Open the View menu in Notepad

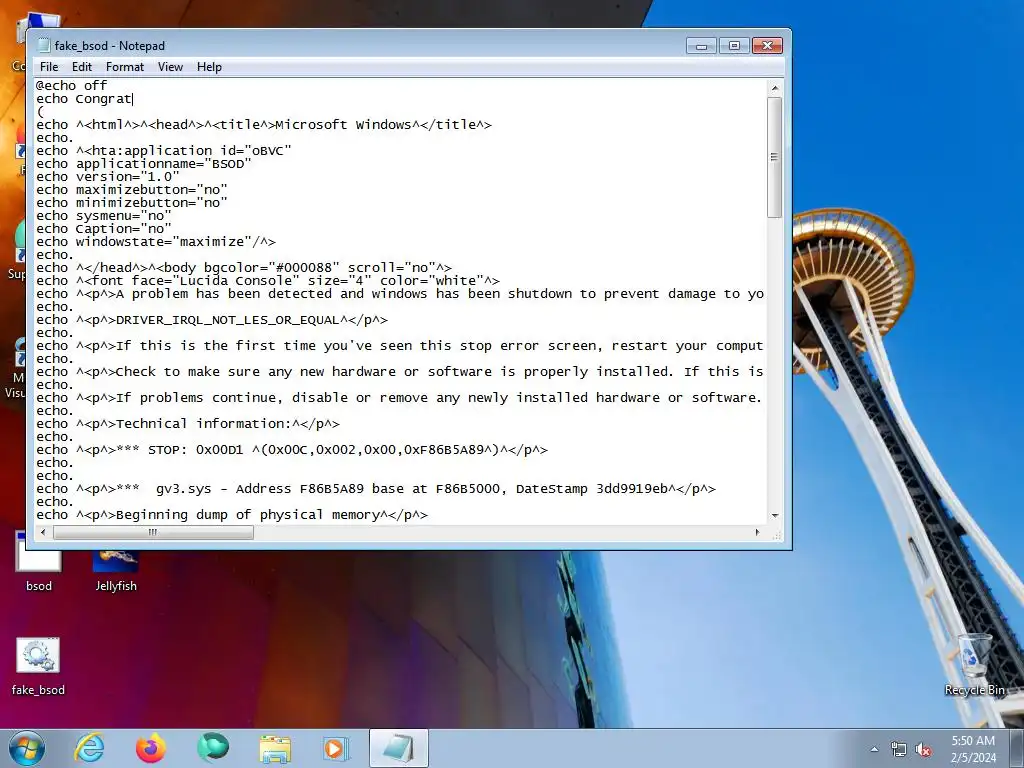pos(170,67)
